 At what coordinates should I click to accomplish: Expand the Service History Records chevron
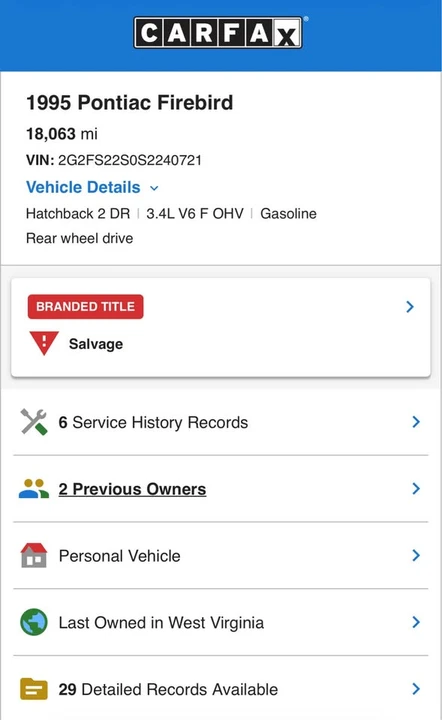point(416,422)
